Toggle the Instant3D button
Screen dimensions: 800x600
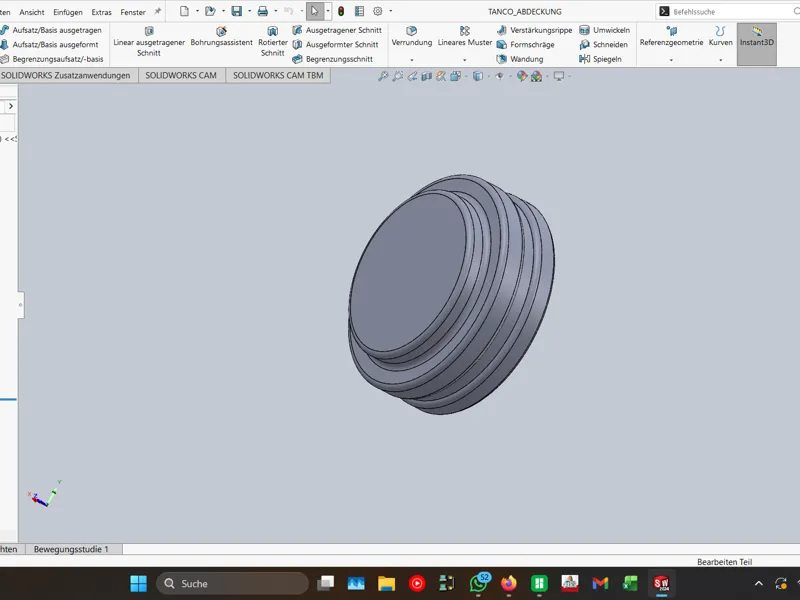point(757,44)
